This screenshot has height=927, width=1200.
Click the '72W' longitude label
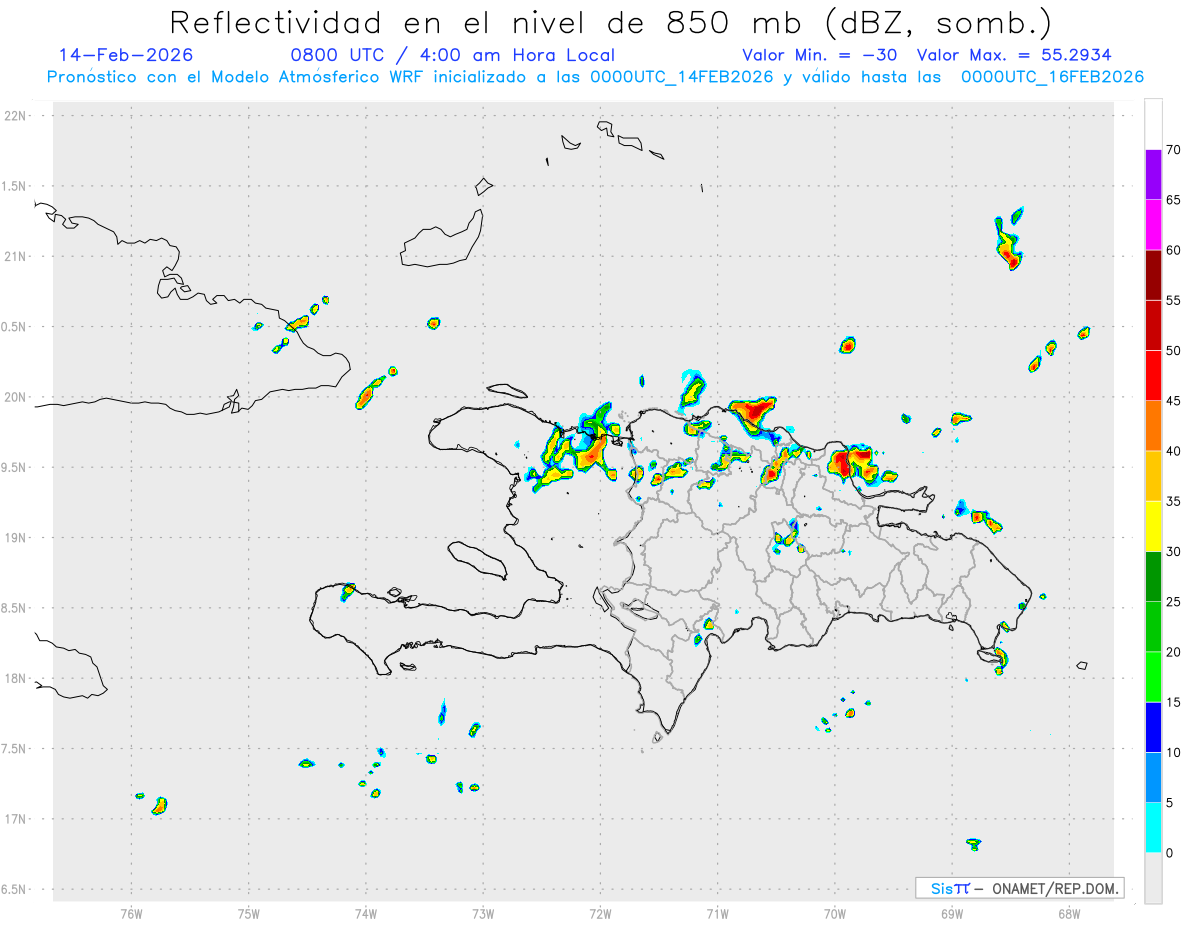tap(600, 913)
